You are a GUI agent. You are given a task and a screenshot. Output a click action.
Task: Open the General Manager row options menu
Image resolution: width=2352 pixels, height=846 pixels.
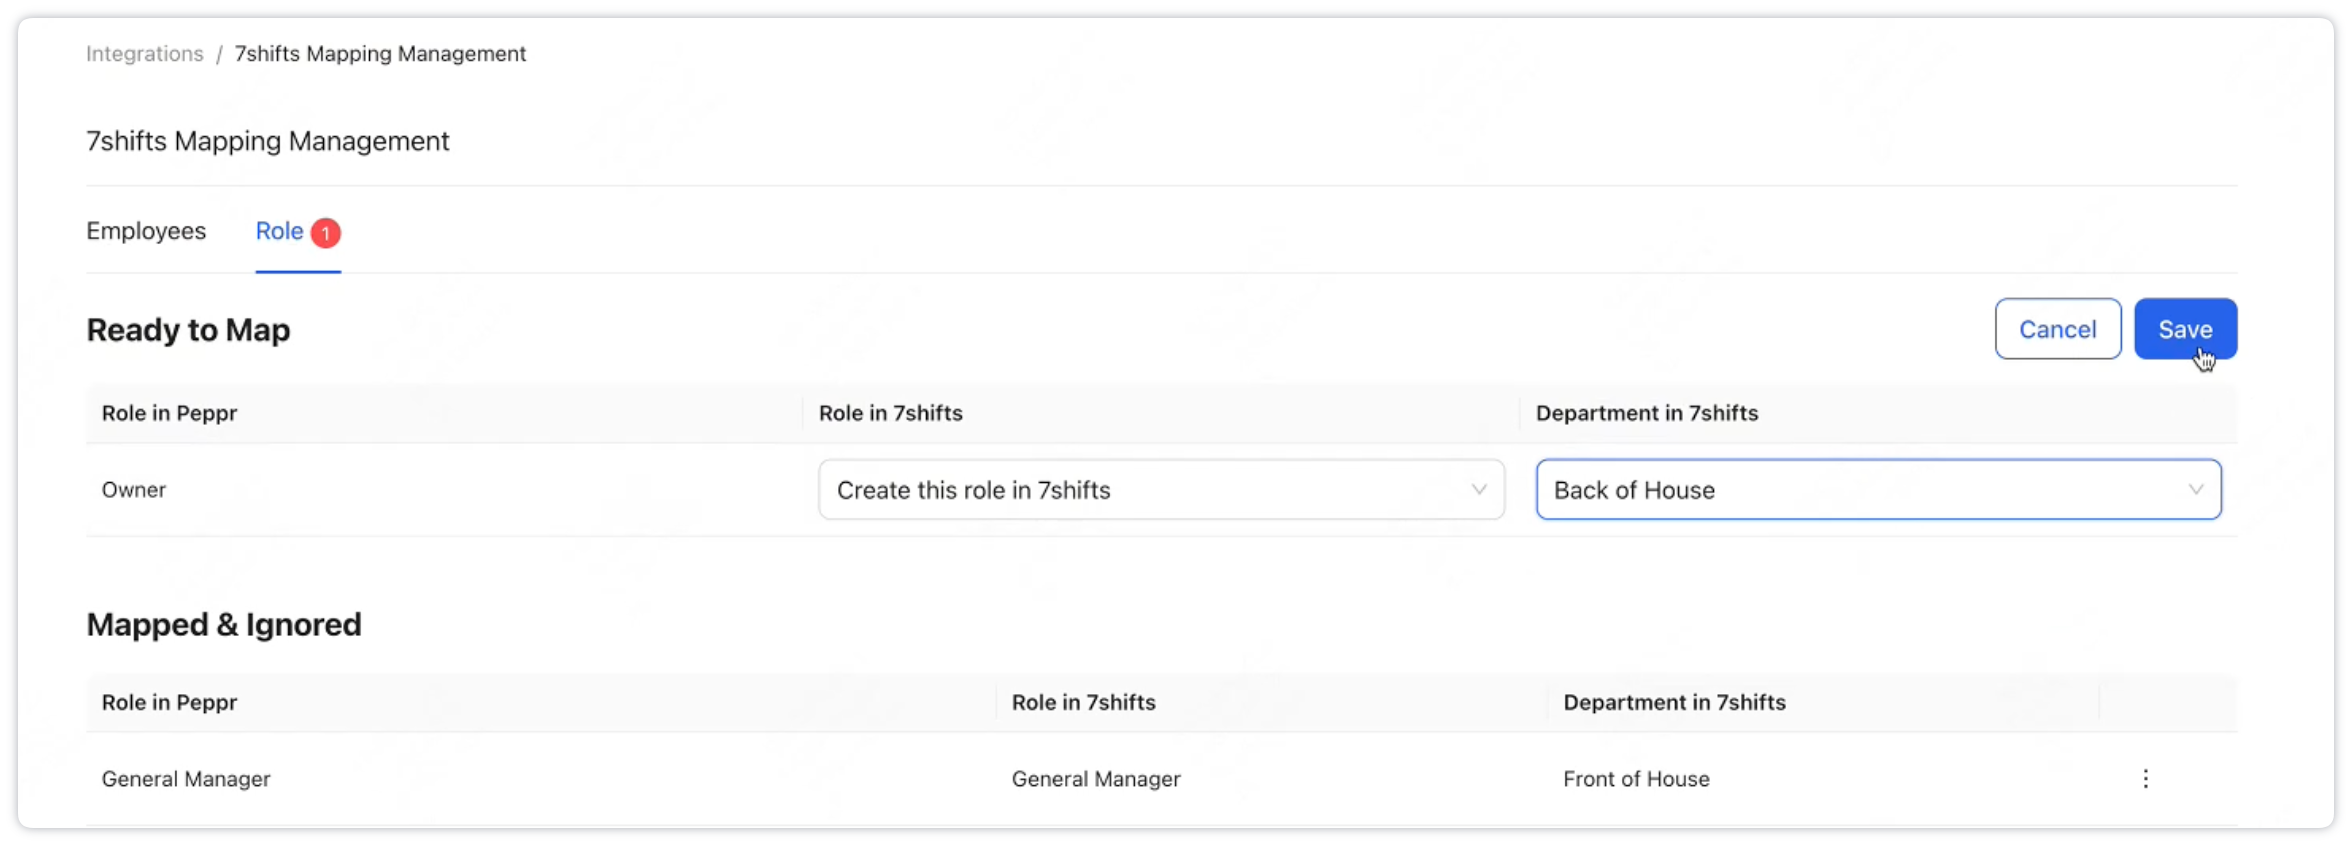tap(2145, 779)
